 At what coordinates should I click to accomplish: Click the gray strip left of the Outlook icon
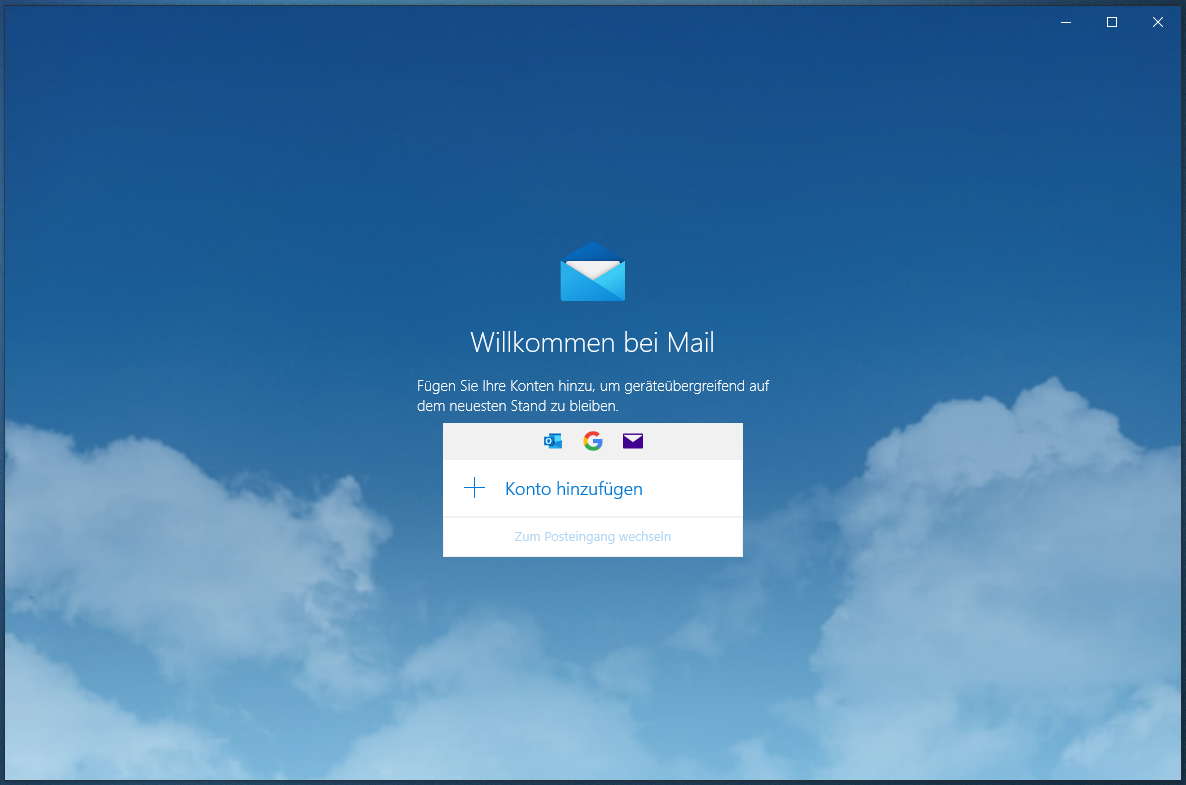click(x=490, y=441)
